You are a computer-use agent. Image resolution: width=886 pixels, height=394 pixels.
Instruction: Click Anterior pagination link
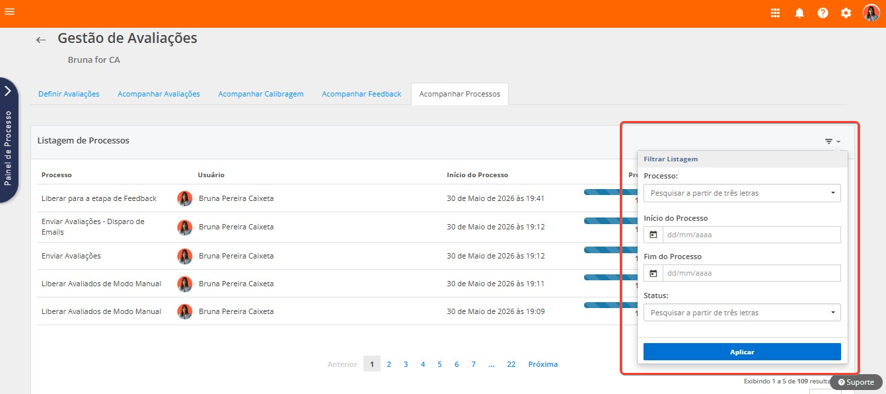coord(342,365)
